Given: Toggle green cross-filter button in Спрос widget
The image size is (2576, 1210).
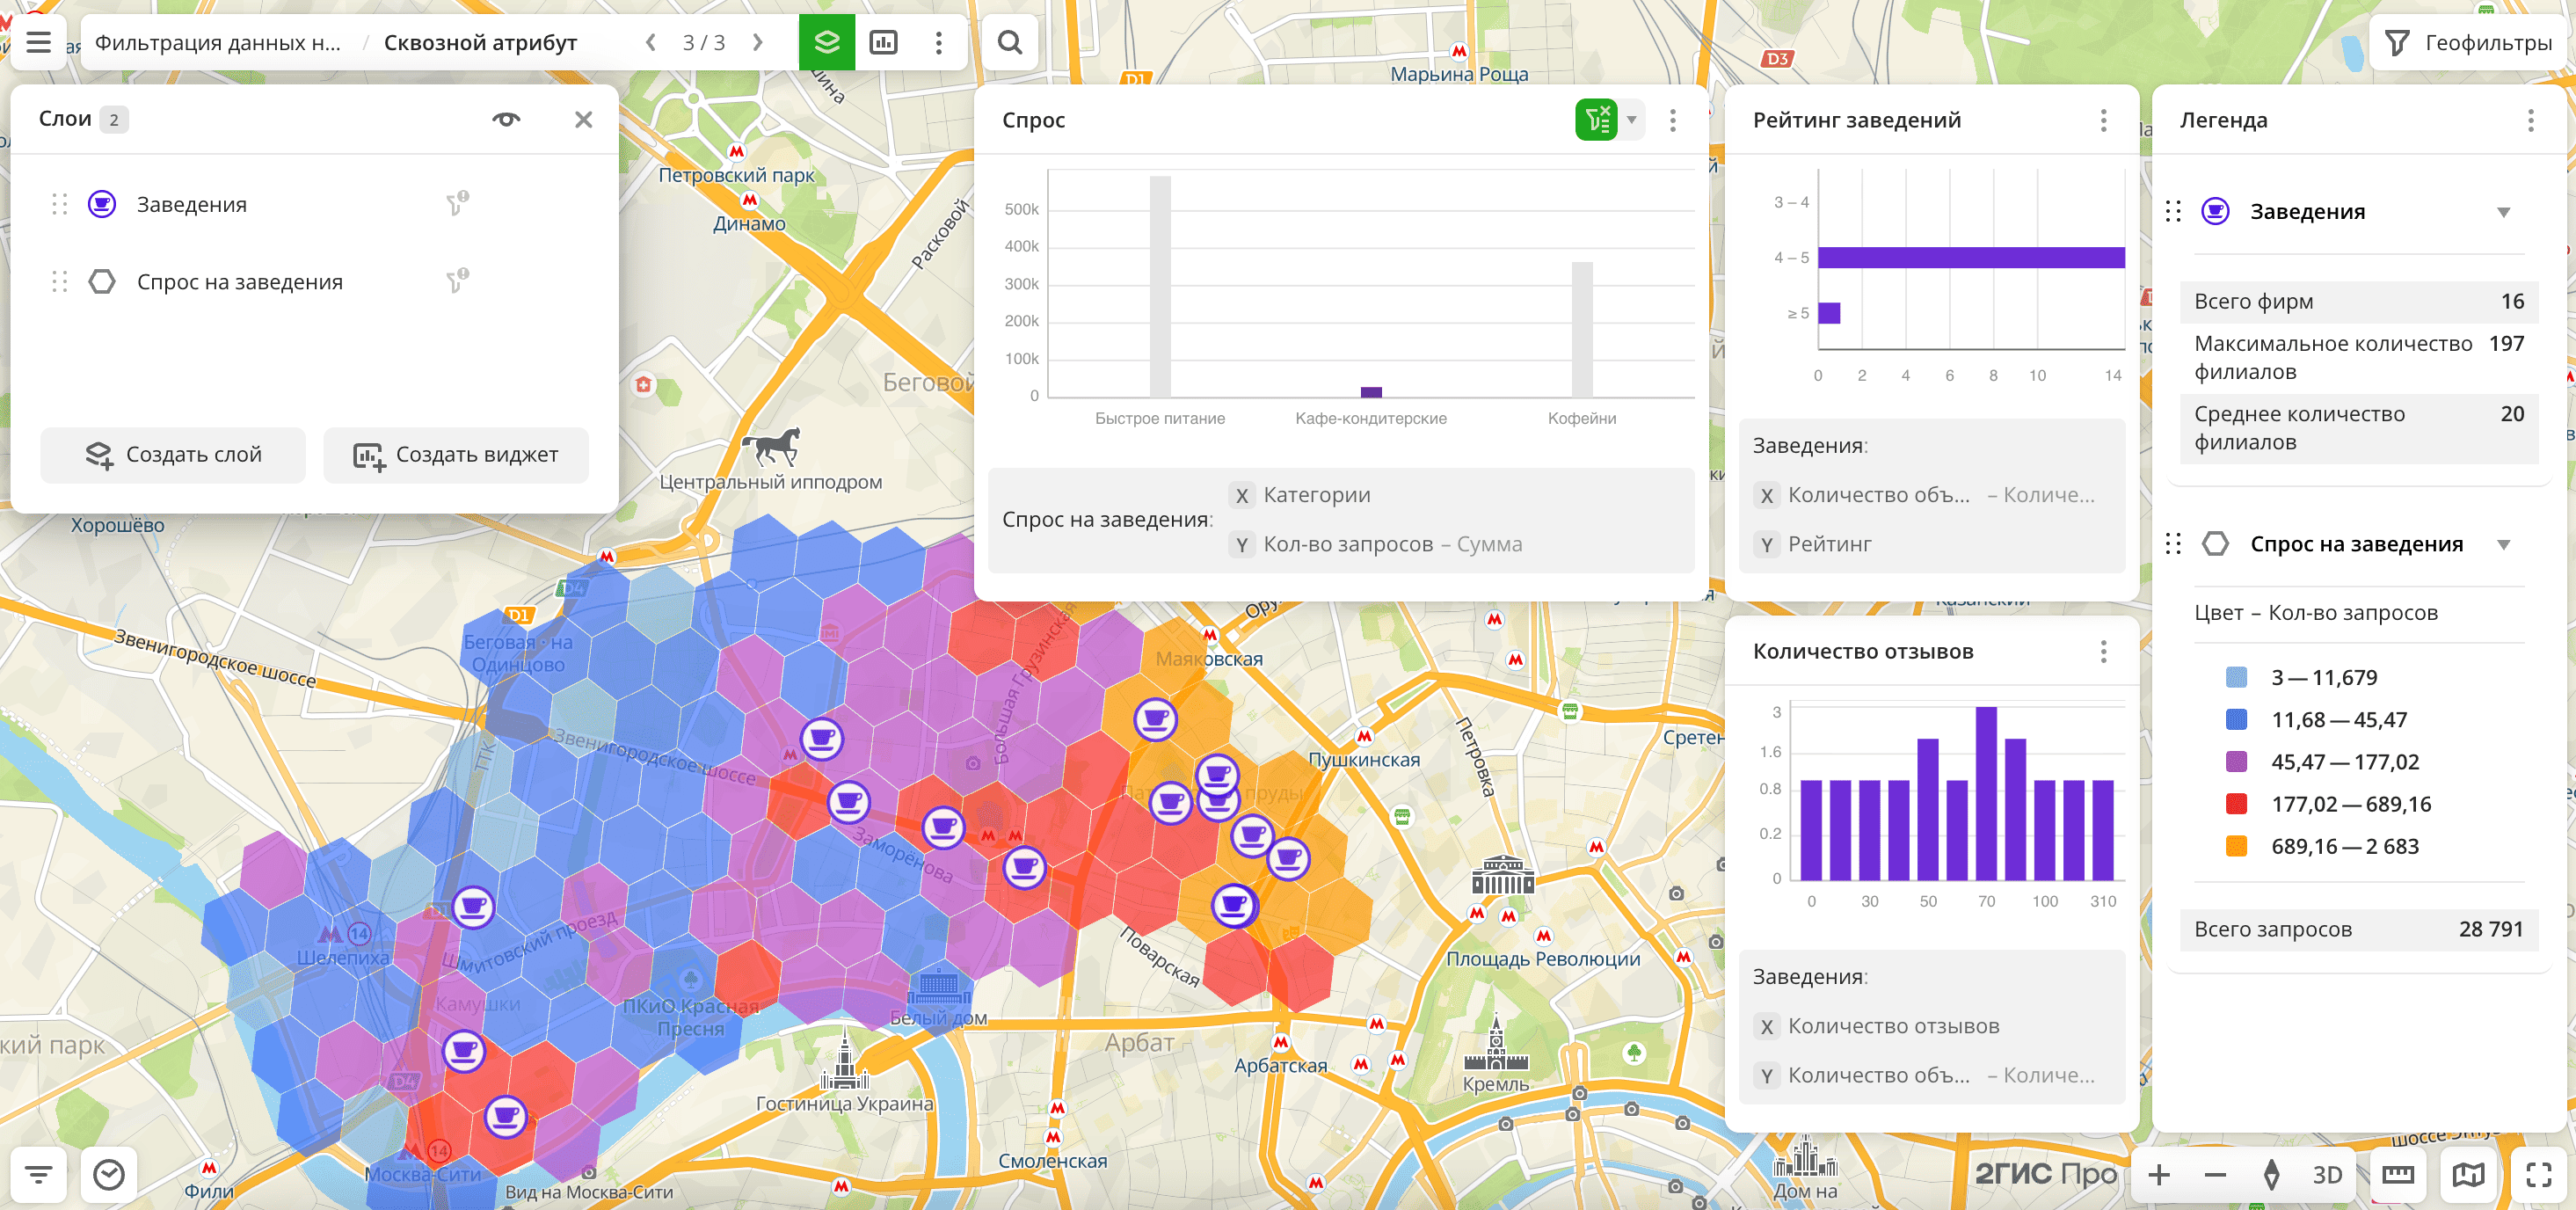Looking at the screenshot, I should [1596, 120].
